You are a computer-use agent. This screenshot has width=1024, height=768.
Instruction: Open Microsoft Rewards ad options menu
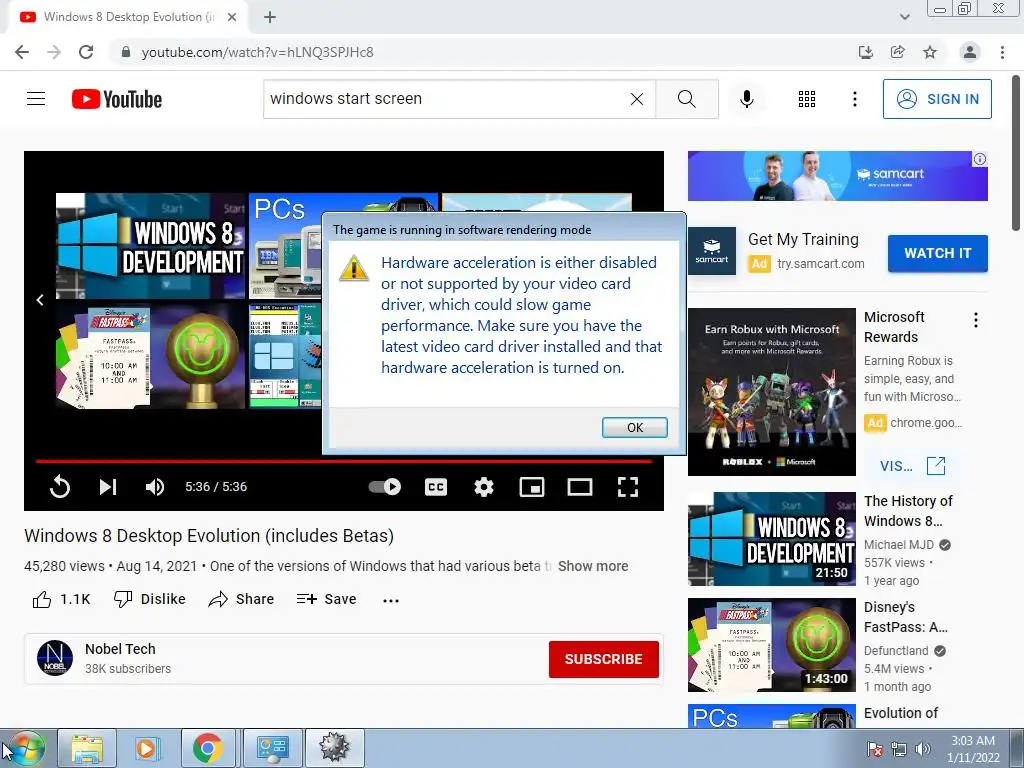tap(976, 320)
